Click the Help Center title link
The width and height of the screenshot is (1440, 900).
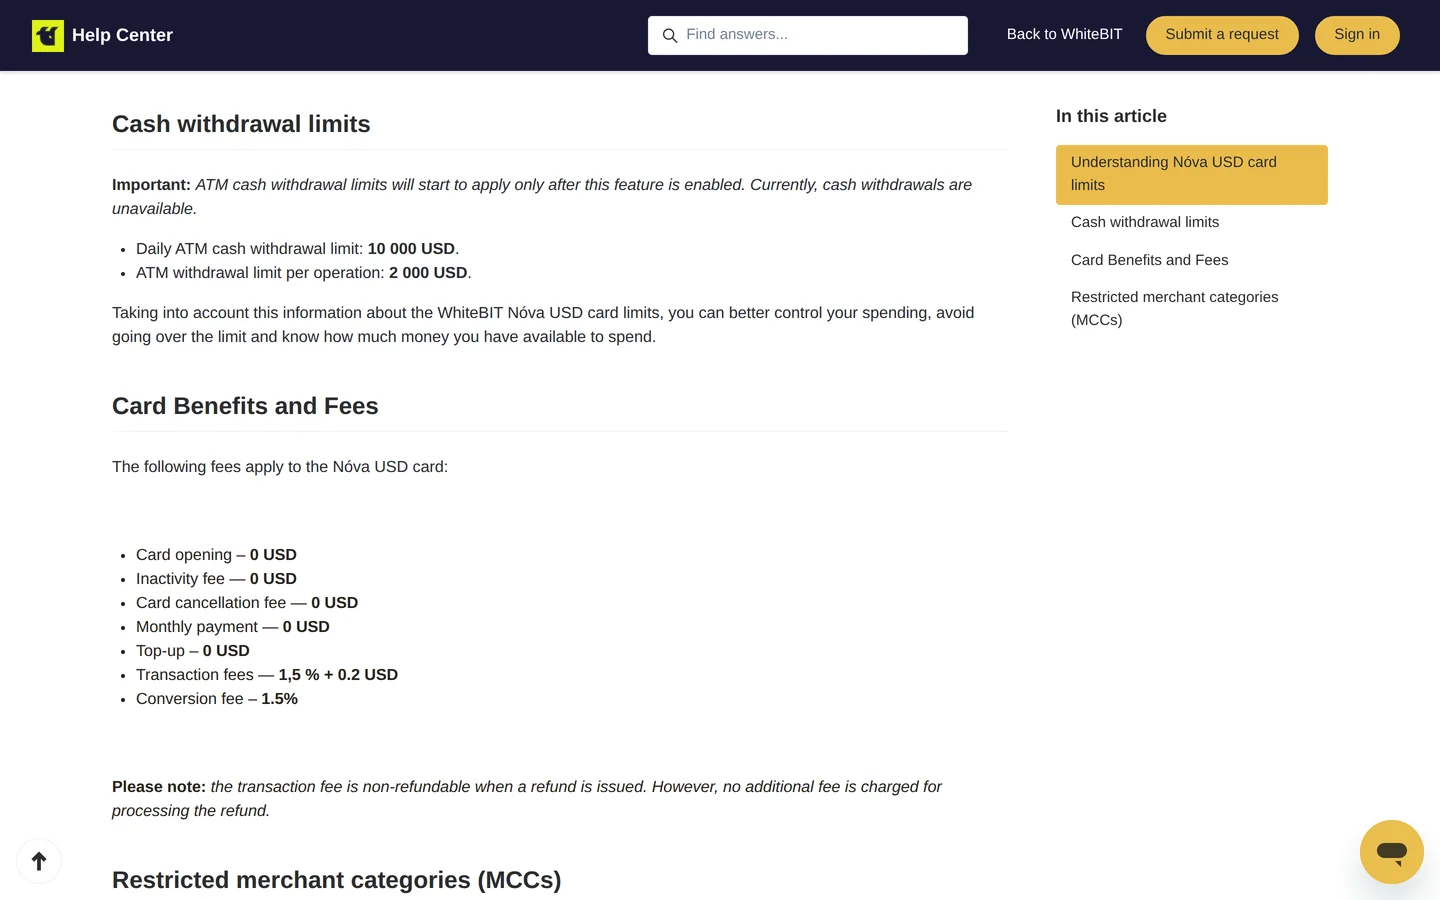click(x=122, y=35)
